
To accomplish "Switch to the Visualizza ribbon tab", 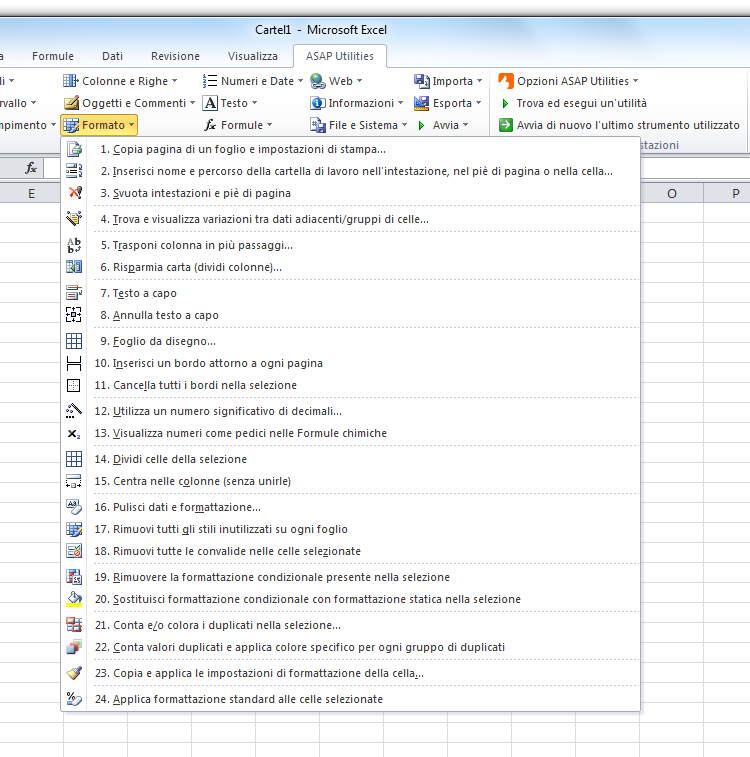I will pyautogui.click(x=252, y=56).
